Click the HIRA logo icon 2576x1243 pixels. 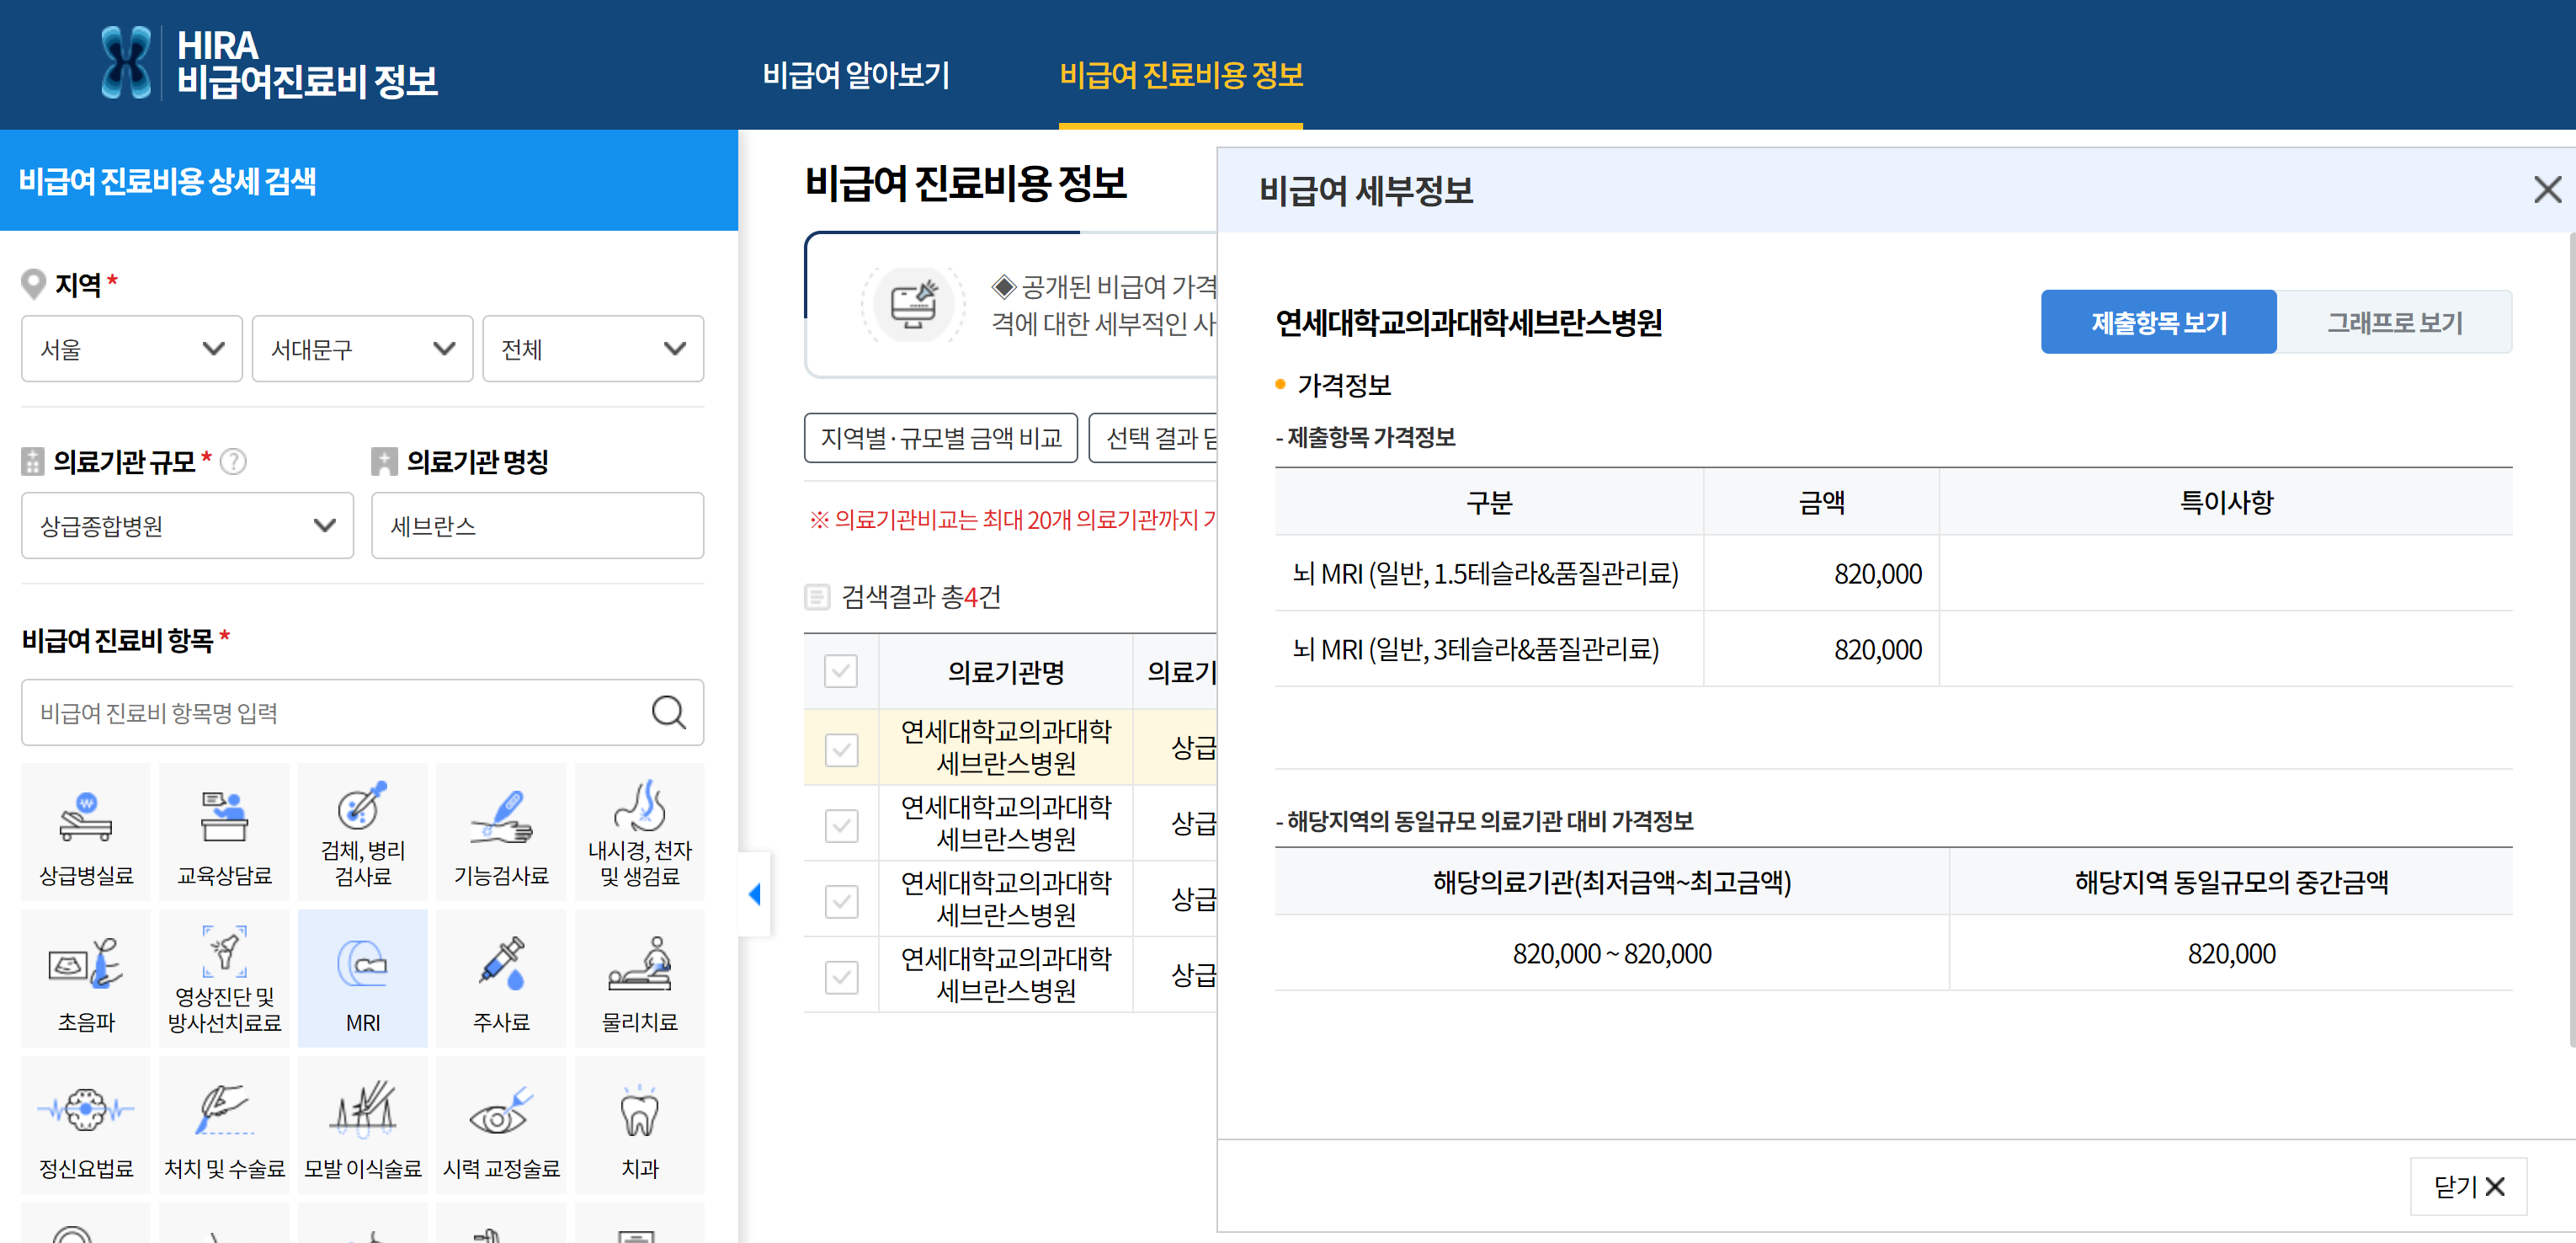pos(127,63)
